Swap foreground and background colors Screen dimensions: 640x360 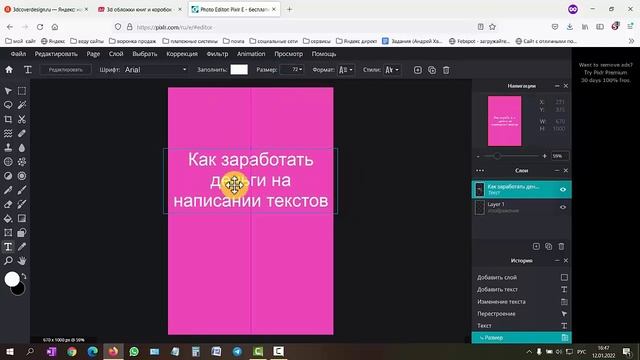24,276
